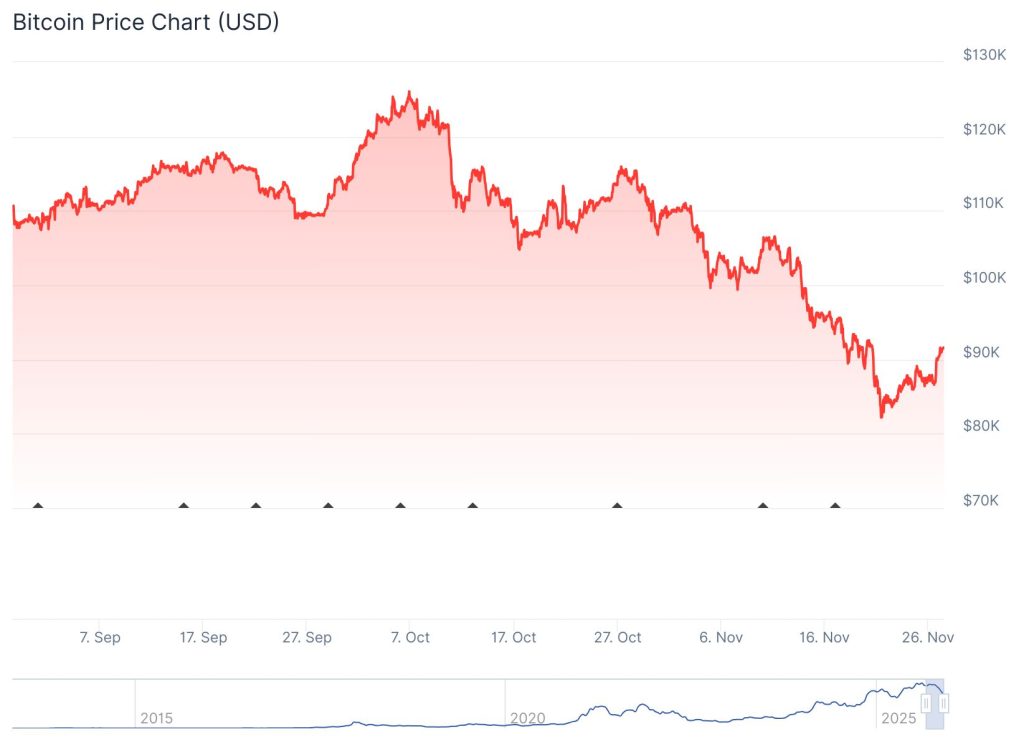Click the leftmost diamond event marker
This screenshot has height=747, width=1024.
(x=38, y=506)
